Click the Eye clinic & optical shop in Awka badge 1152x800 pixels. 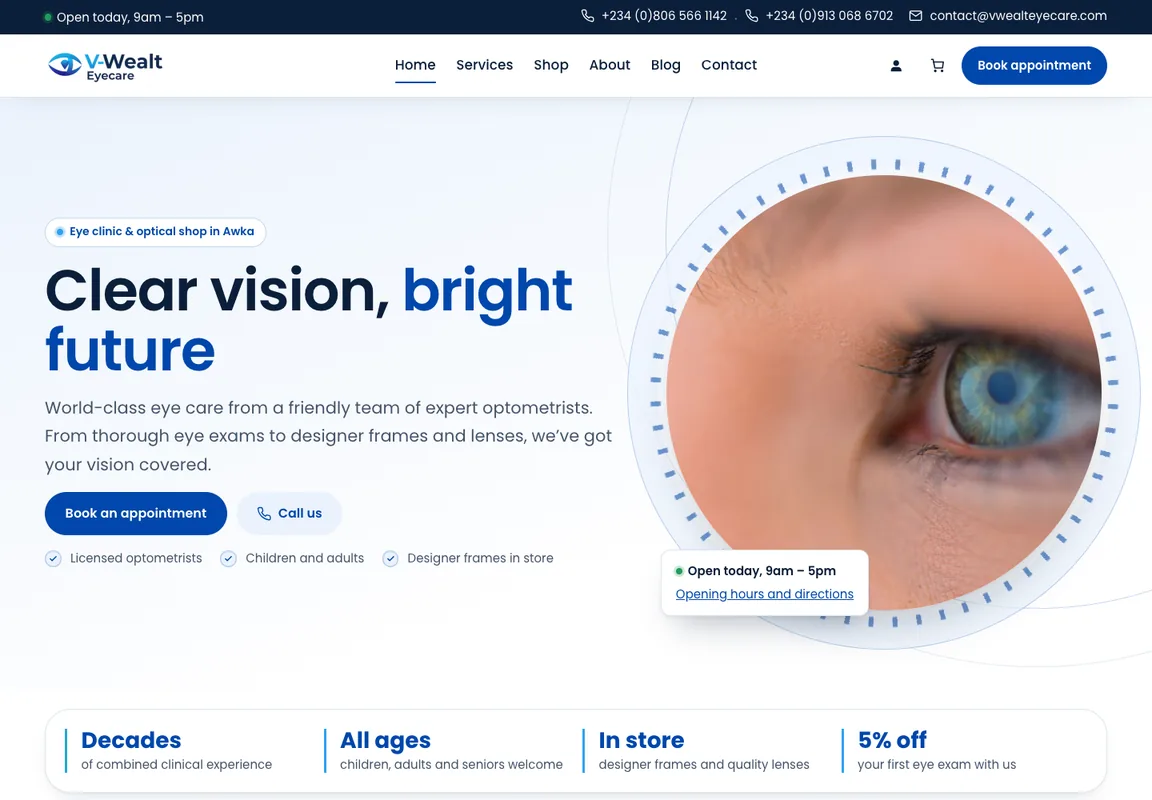point(155,231)
